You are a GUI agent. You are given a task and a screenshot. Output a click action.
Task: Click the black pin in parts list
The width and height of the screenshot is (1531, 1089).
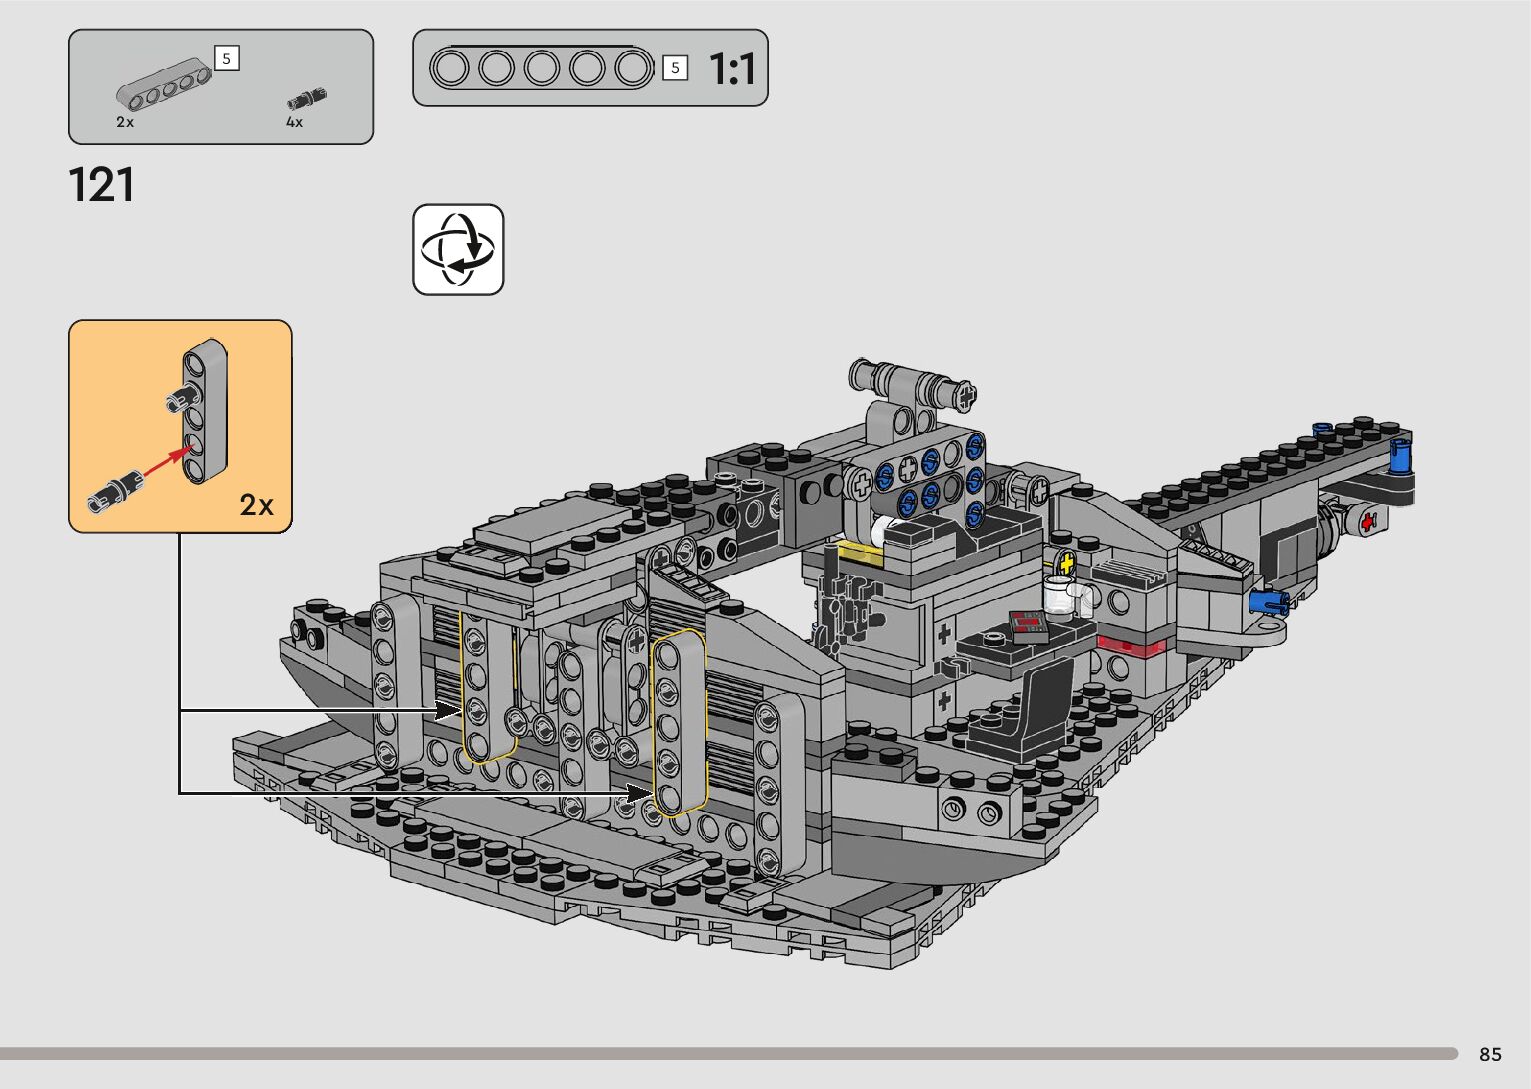tap(307, 99)
